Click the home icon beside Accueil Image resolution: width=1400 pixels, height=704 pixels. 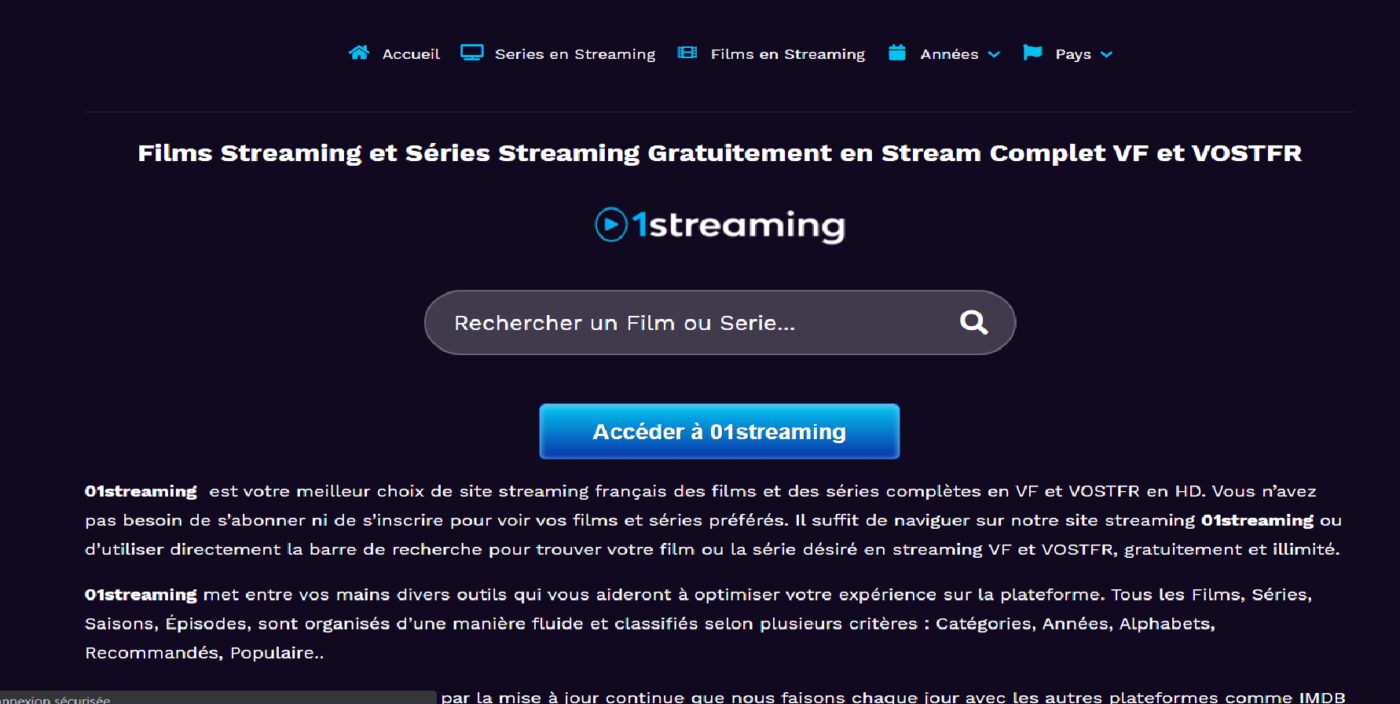tap(359, 53)
